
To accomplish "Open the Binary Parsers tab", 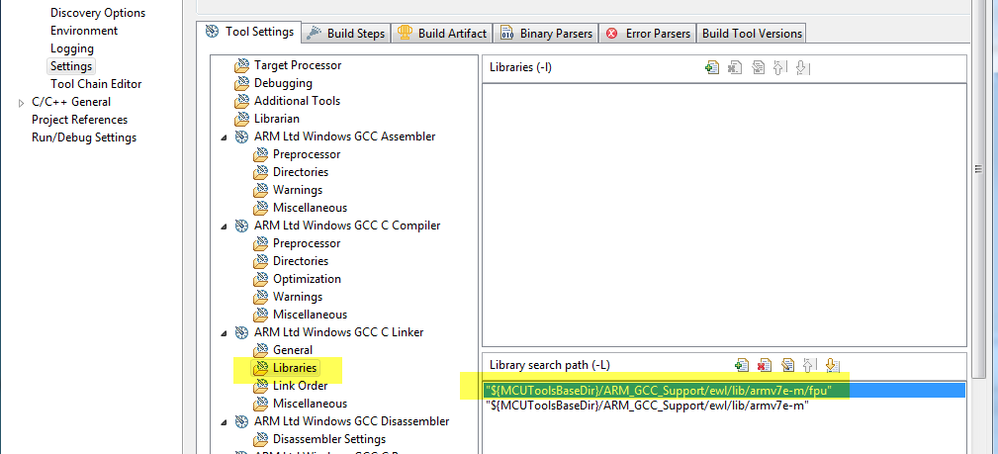I will pyautogui.click(x=546, y=34).
